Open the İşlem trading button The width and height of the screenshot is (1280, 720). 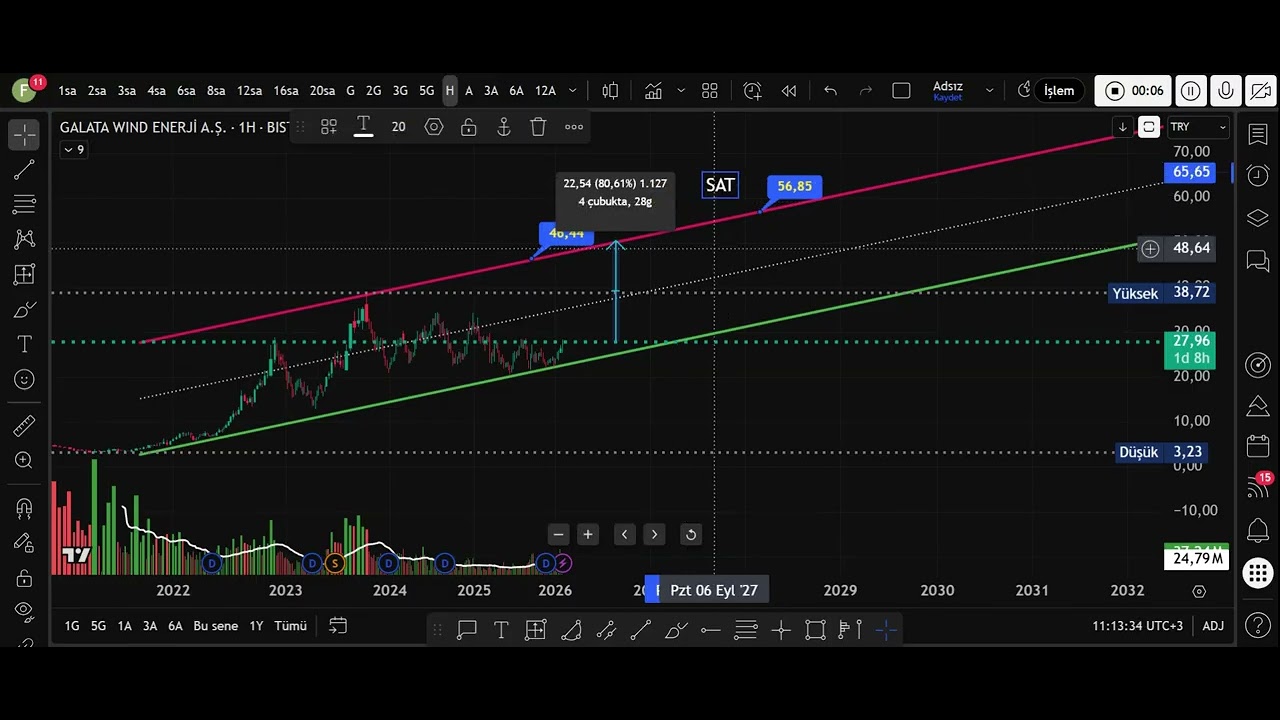point(1059,91)
